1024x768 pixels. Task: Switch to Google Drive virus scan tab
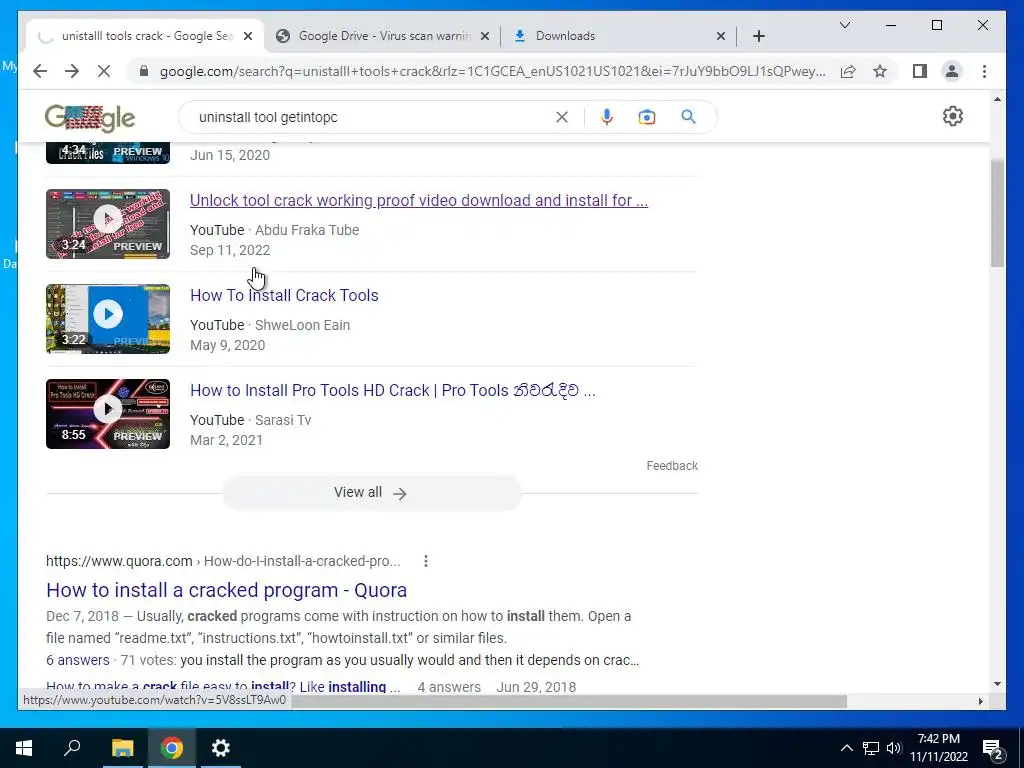click(382, 36)
